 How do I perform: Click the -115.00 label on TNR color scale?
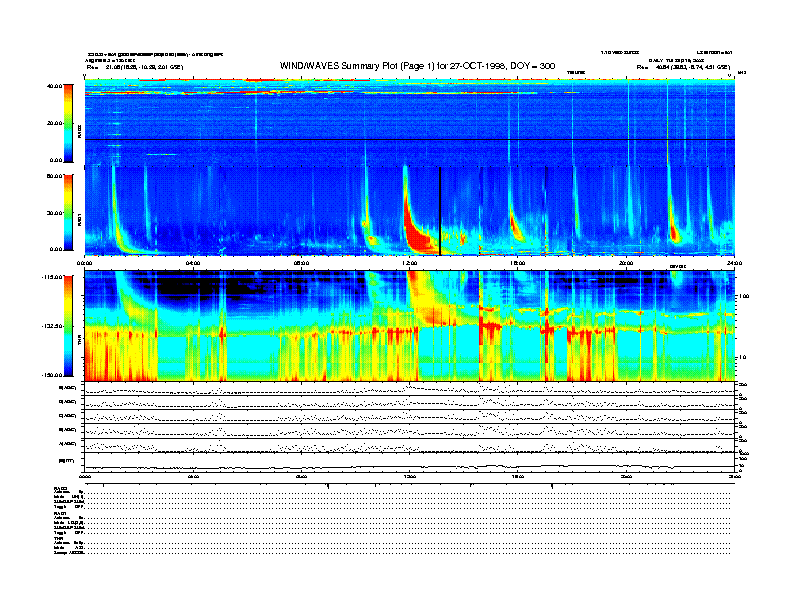[52, 277]
